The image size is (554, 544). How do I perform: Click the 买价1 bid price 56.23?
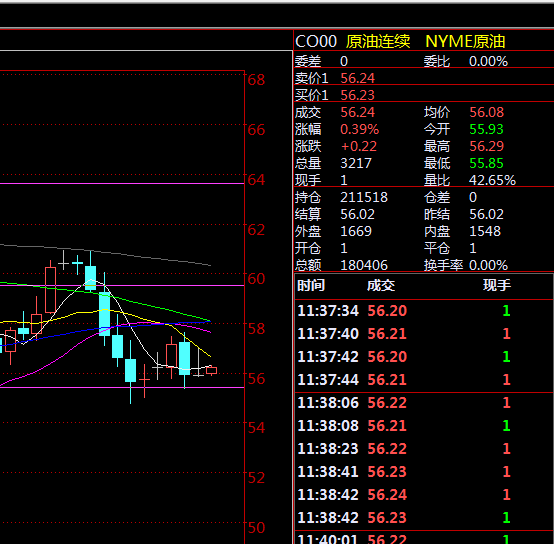coord(357,95)
